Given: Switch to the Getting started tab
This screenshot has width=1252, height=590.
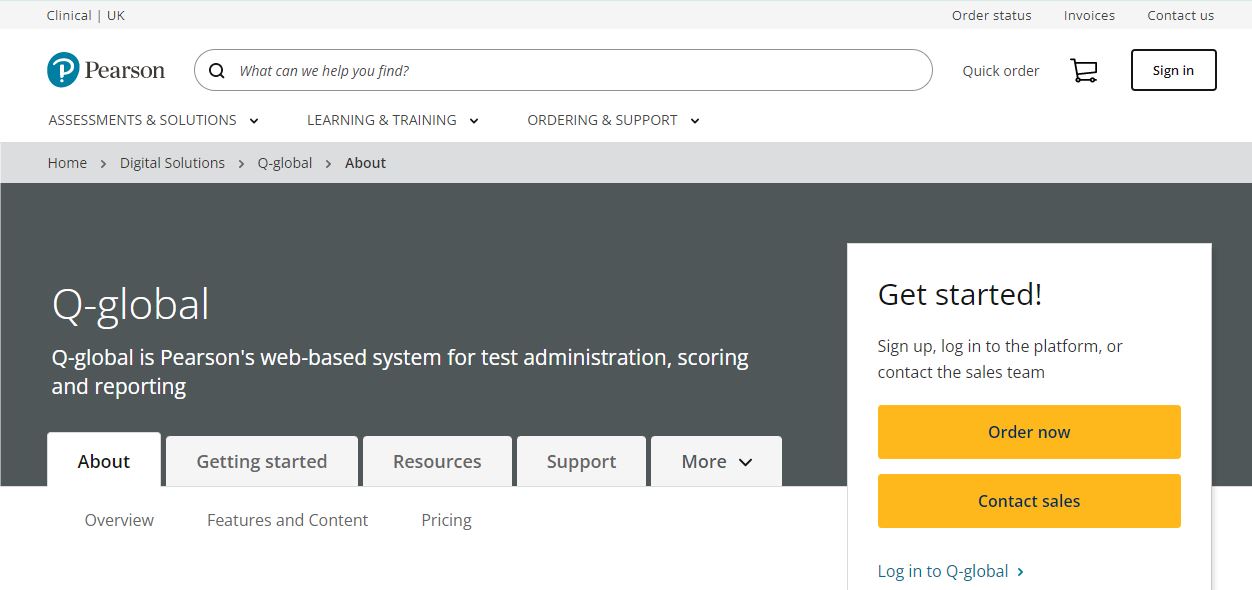Looking at the screenshot, I should click(261, 462).
